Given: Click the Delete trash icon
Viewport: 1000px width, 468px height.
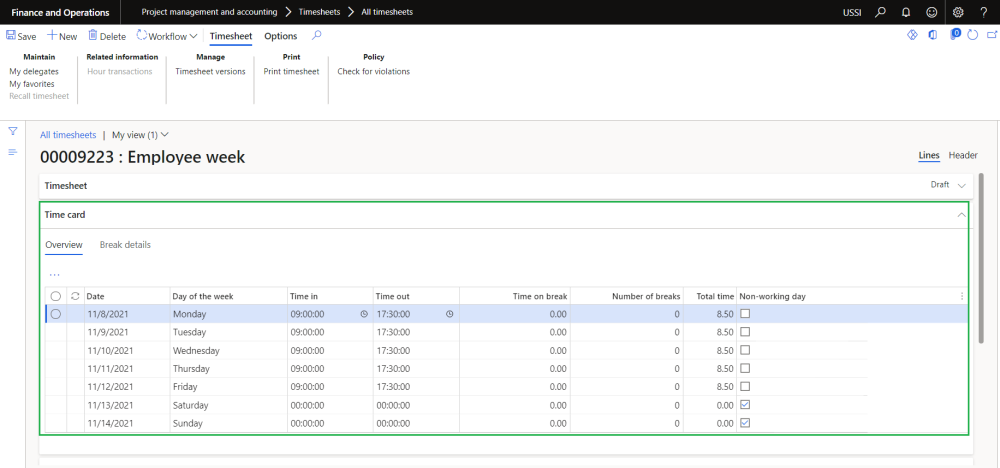Looking at the screenshot, I should point(93,36).
